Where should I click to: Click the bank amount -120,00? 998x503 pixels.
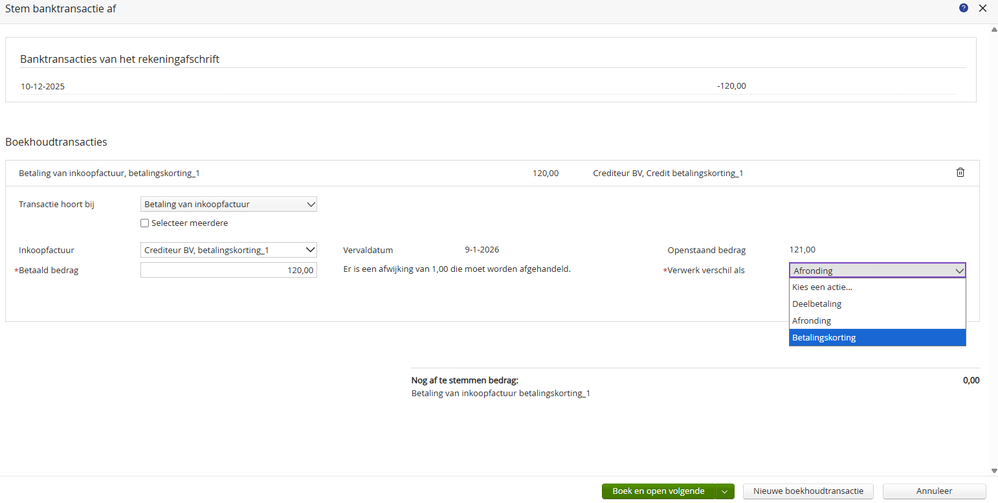pos(731,86)
